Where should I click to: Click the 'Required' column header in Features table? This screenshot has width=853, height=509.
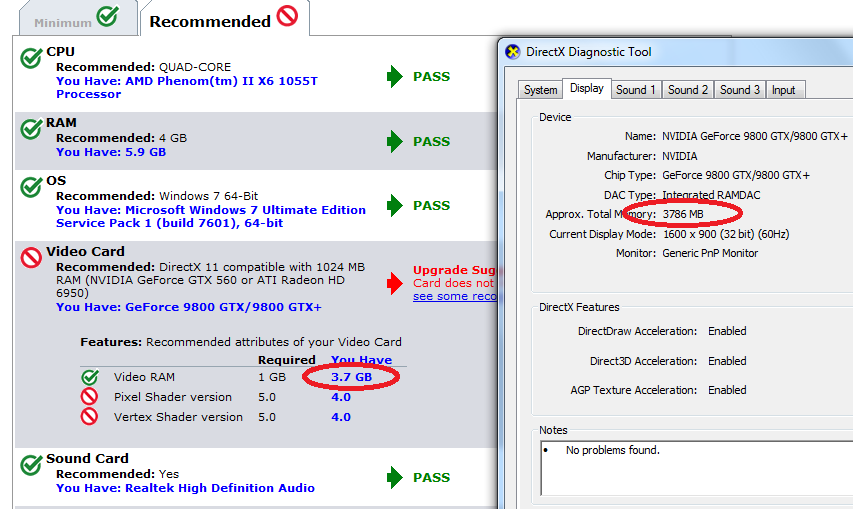pyautogui.click(x=287, y=360)
